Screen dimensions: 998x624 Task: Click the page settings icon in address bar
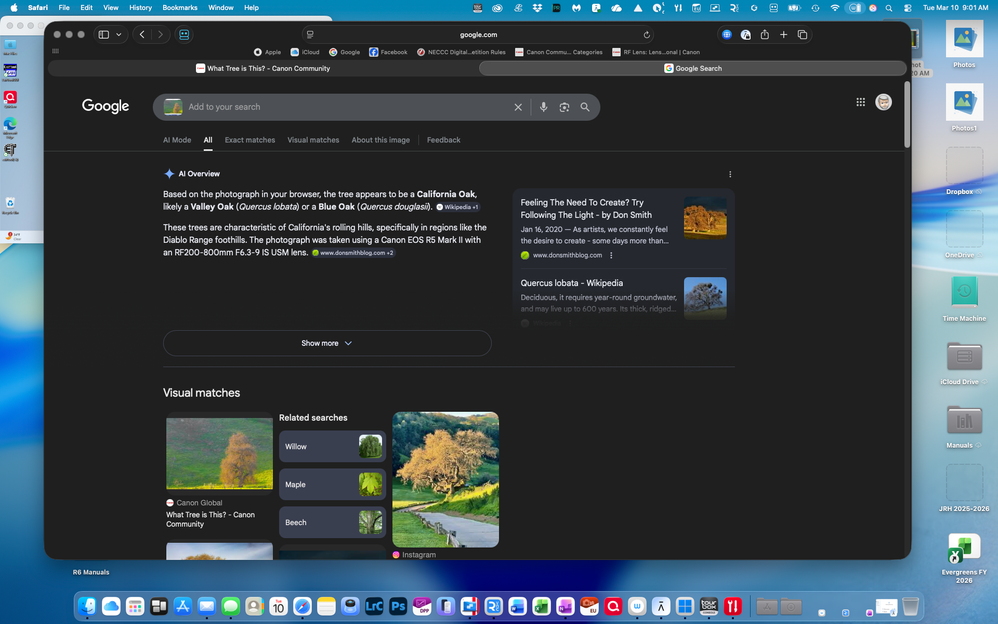(310, 35)
